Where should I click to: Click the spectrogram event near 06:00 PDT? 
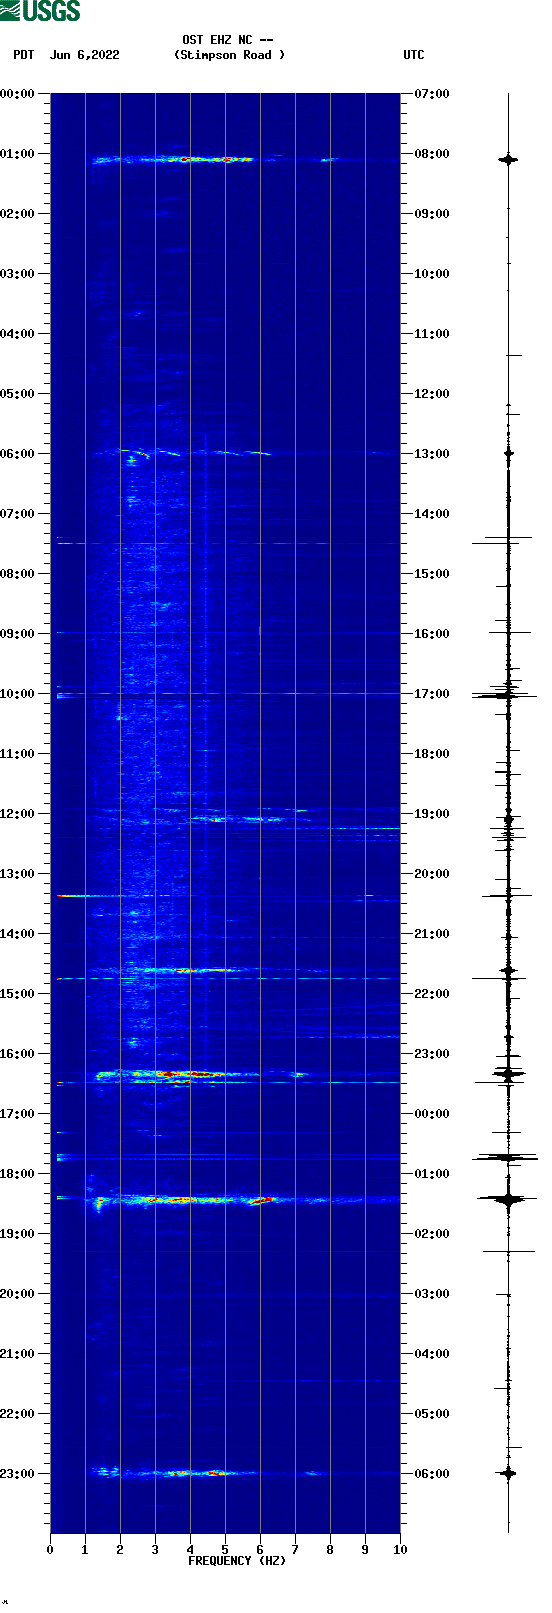[x=180, y=453]
